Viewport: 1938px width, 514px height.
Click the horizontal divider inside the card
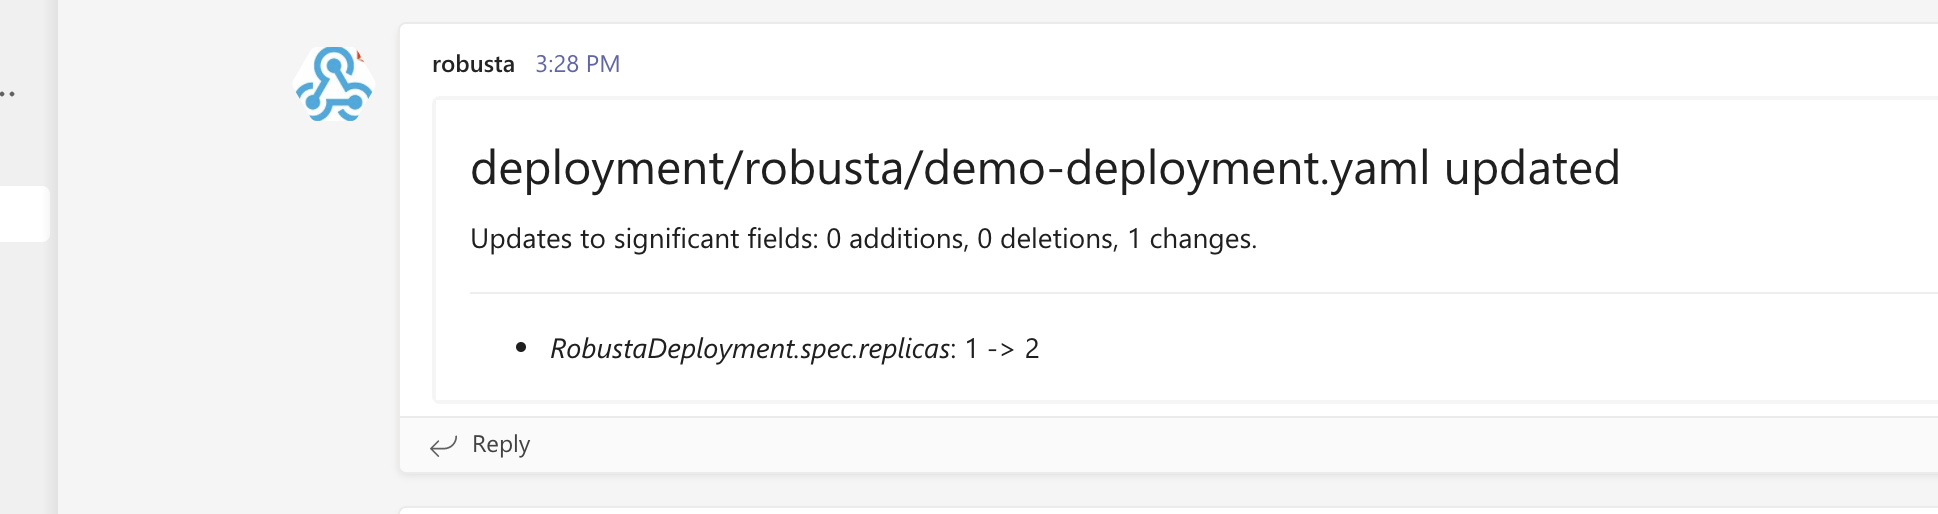tap(1204, 293)
